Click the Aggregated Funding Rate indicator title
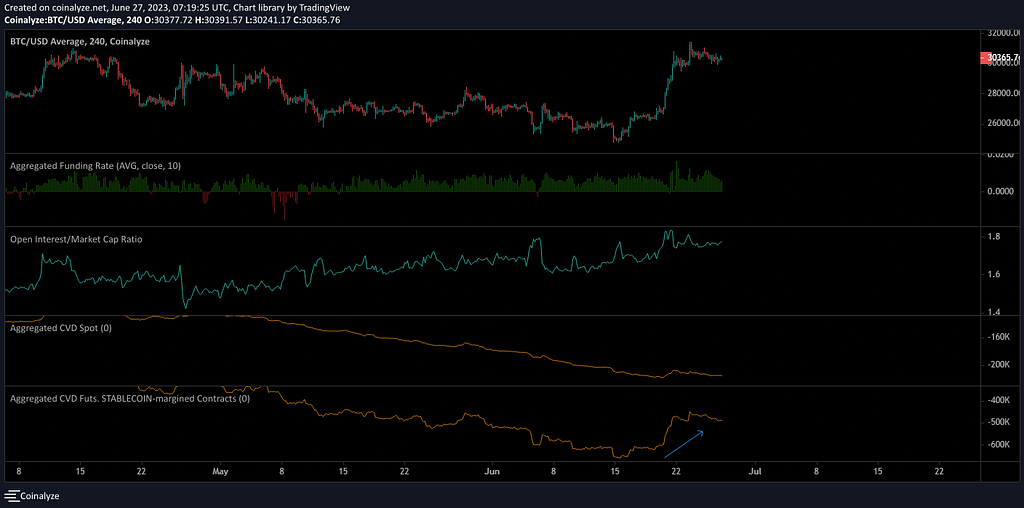 point(95,166)
